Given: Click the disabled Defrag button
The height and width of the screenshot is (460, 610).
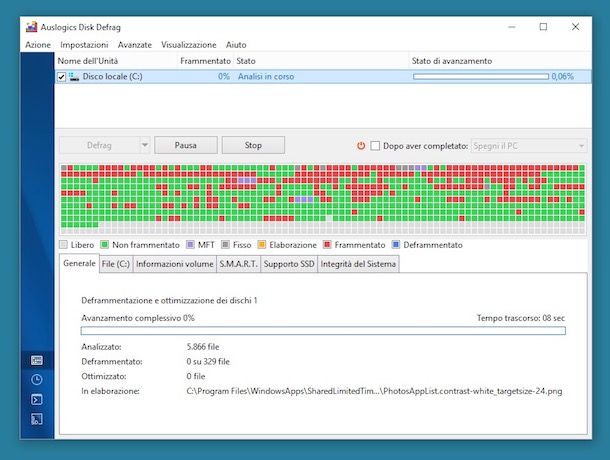Looking at the screenshot, I should pos(99,145).
